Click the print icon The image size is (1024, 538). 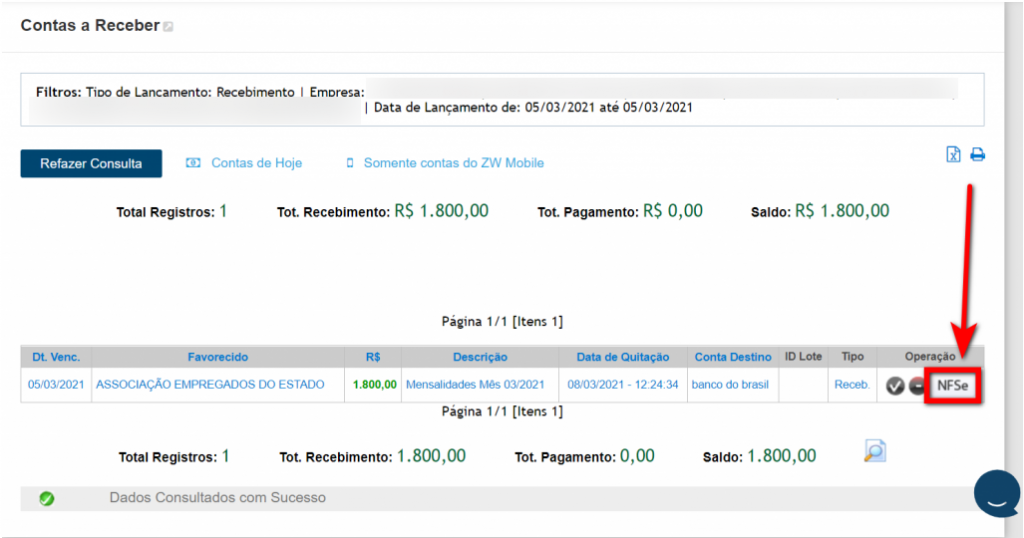click(x=977, y=155)
